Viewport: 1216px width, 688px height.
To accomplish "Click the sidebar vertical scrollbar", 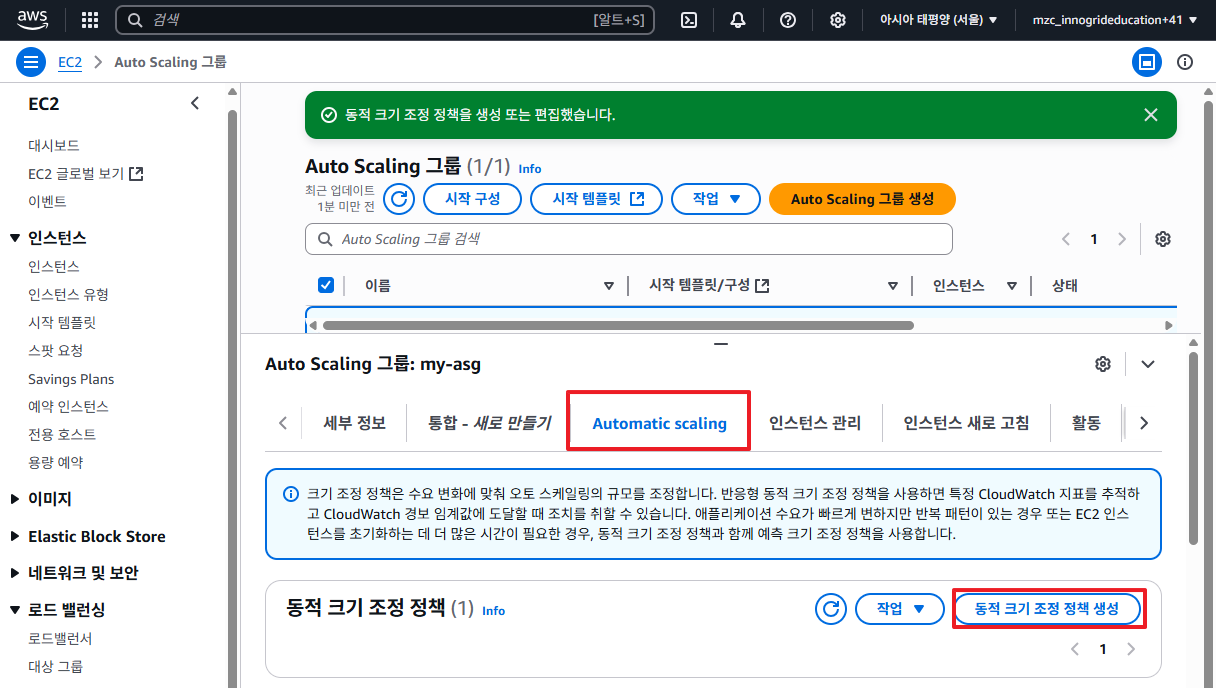I will (233, 400).
